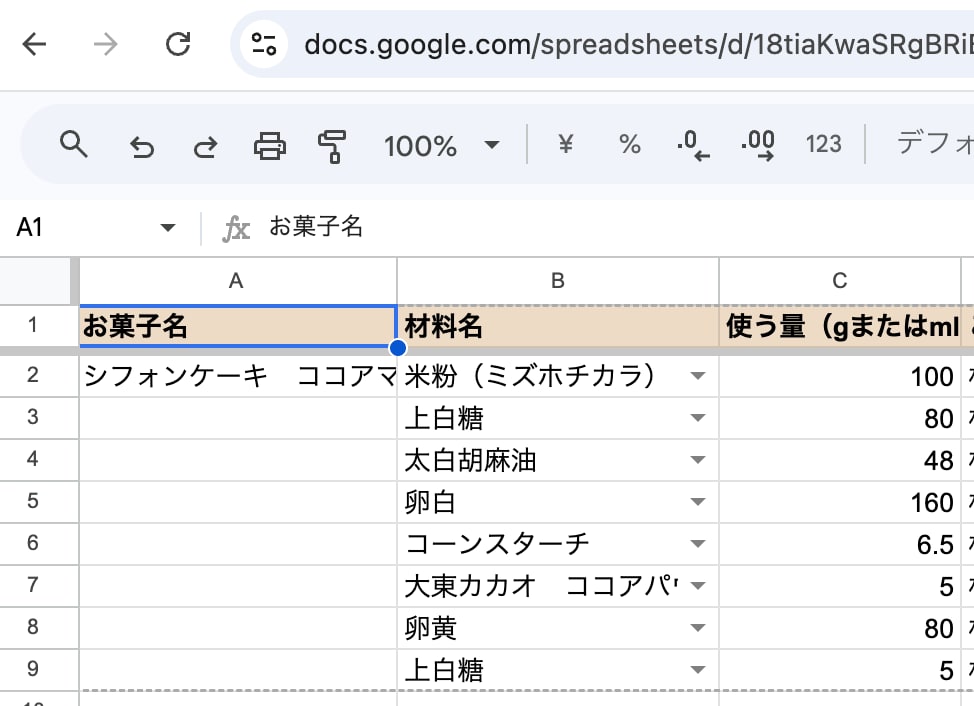974x706 pixels.
Task: Format as currency with yen icon
Action: (x=566, y=144)
